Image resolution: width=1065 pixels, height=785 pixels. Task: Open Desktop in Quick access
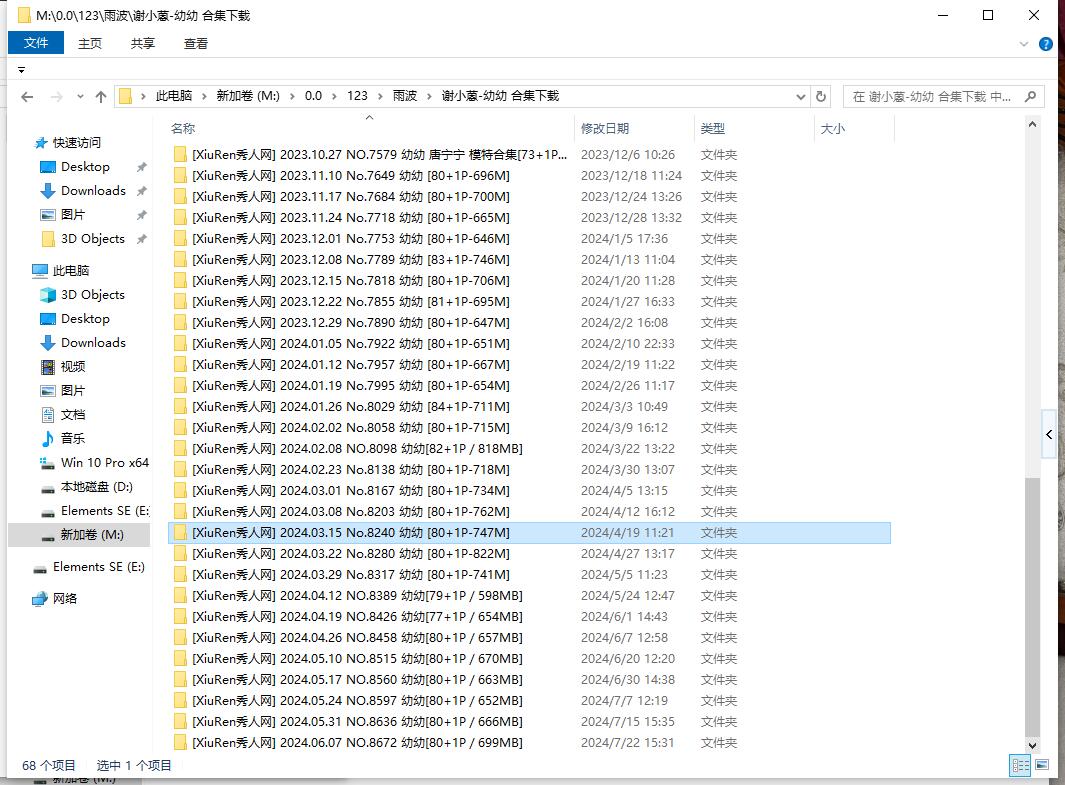click(x=85, y=167)
